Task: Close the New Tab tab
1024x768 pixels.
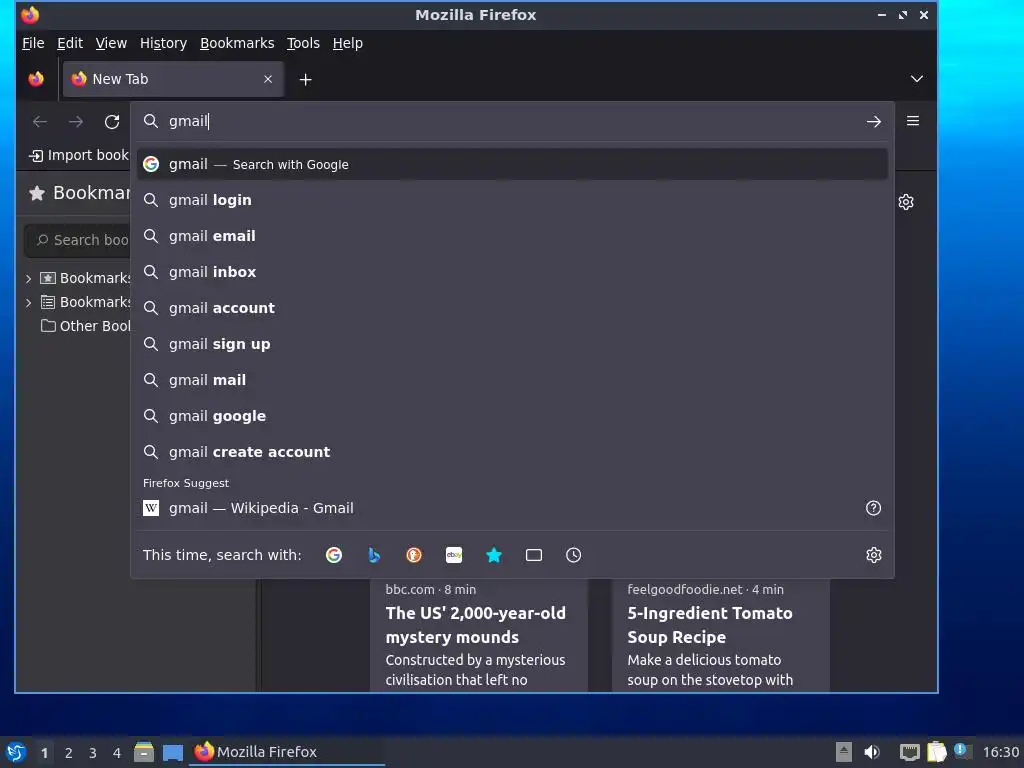Action: pyautogui.click(x=268, y=79)
